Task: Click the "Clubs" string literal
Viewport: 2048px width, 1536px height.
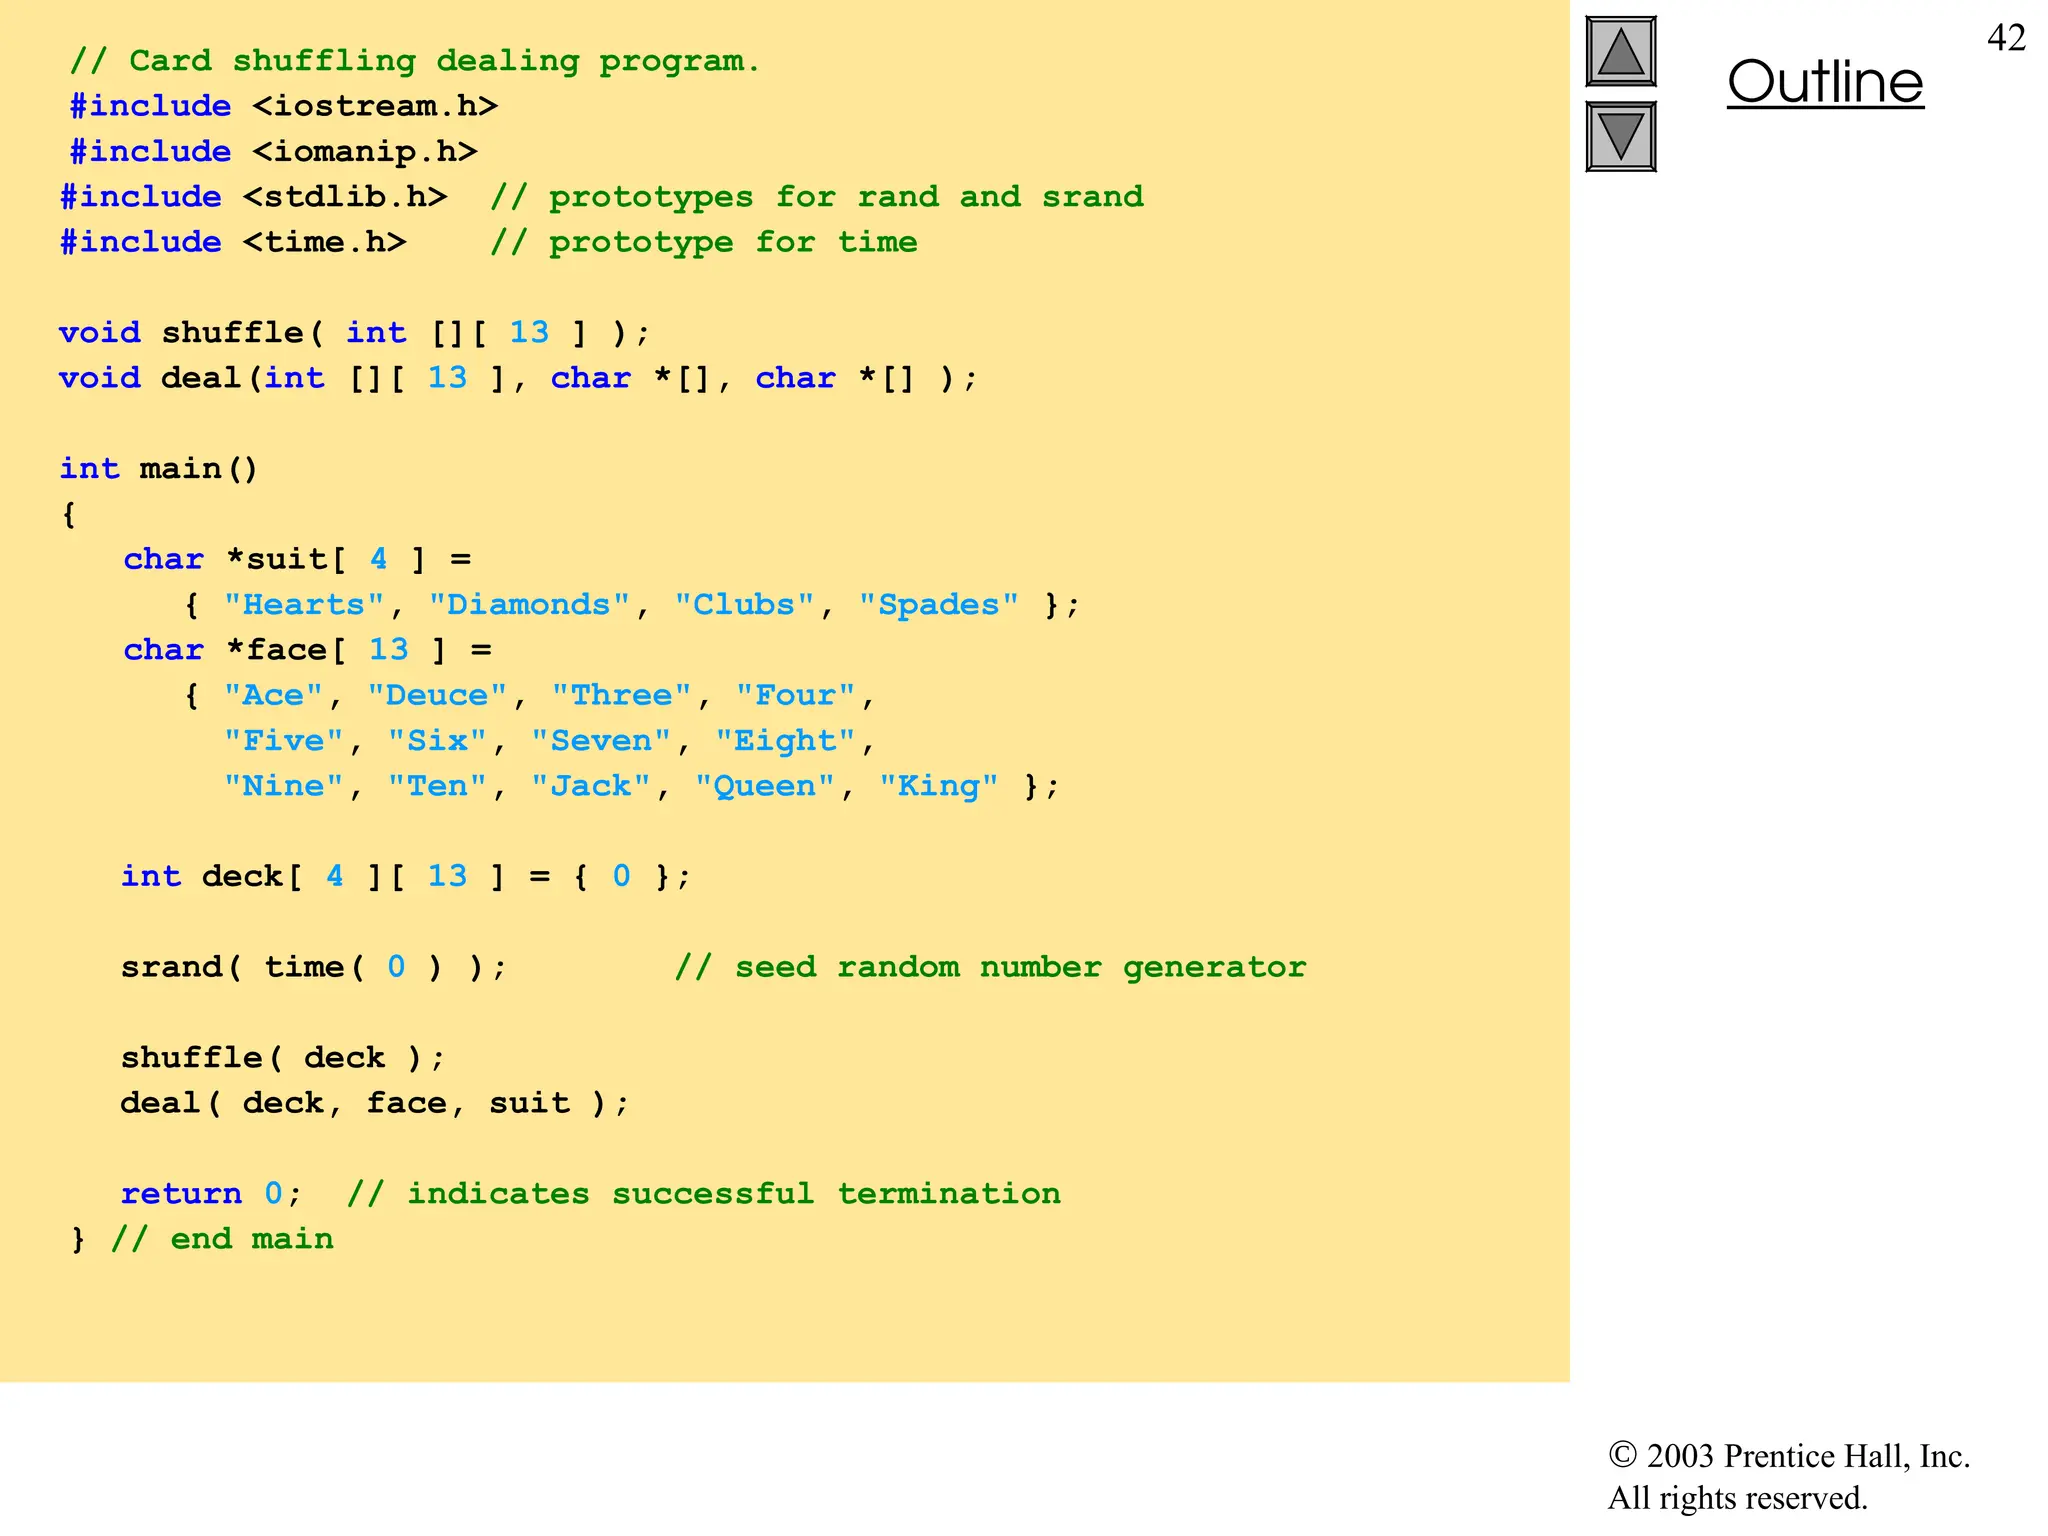Action: tap(744, 605)
